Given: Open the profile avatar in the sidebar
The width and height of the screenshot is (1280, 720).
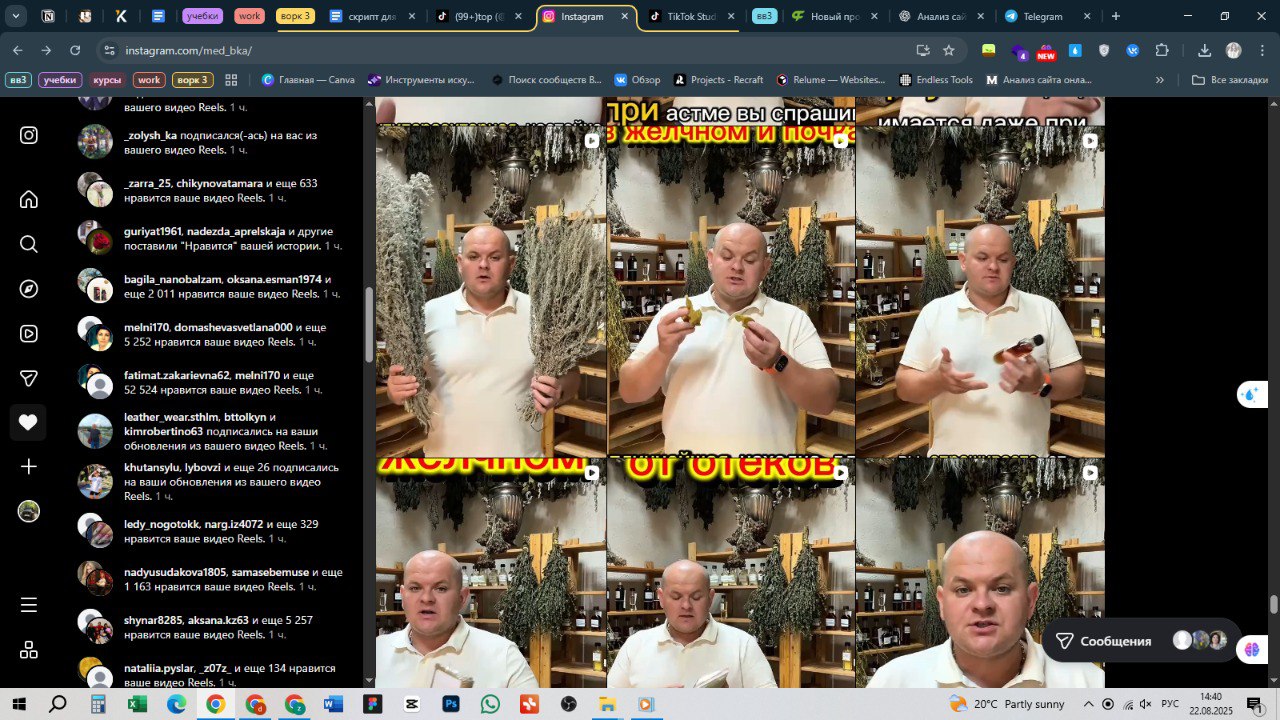Looking at the screenshot, I should 29,512.
